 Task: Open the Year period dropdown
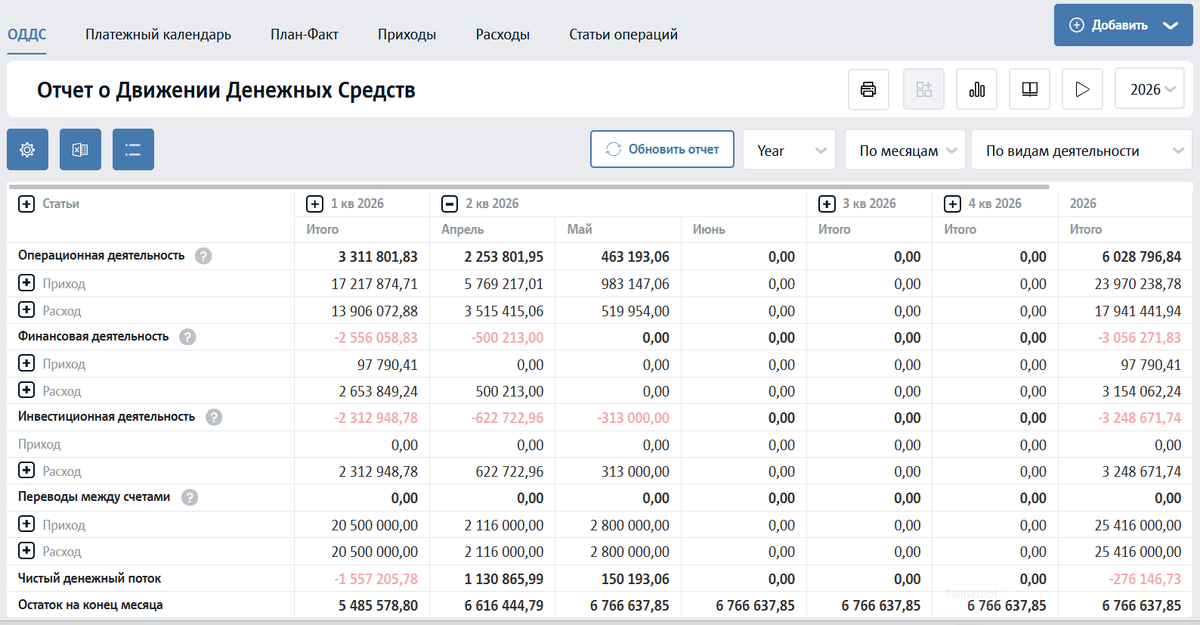[x=789, y=150]
